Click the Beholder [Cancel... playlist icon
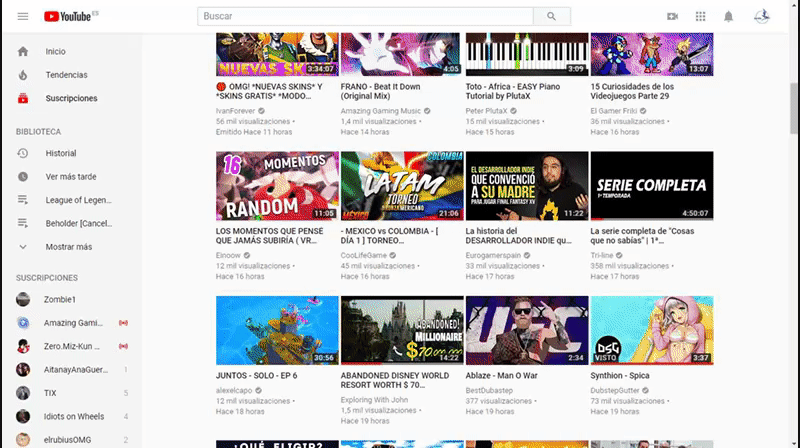The image size is (800, 448). tap(23, 223)
